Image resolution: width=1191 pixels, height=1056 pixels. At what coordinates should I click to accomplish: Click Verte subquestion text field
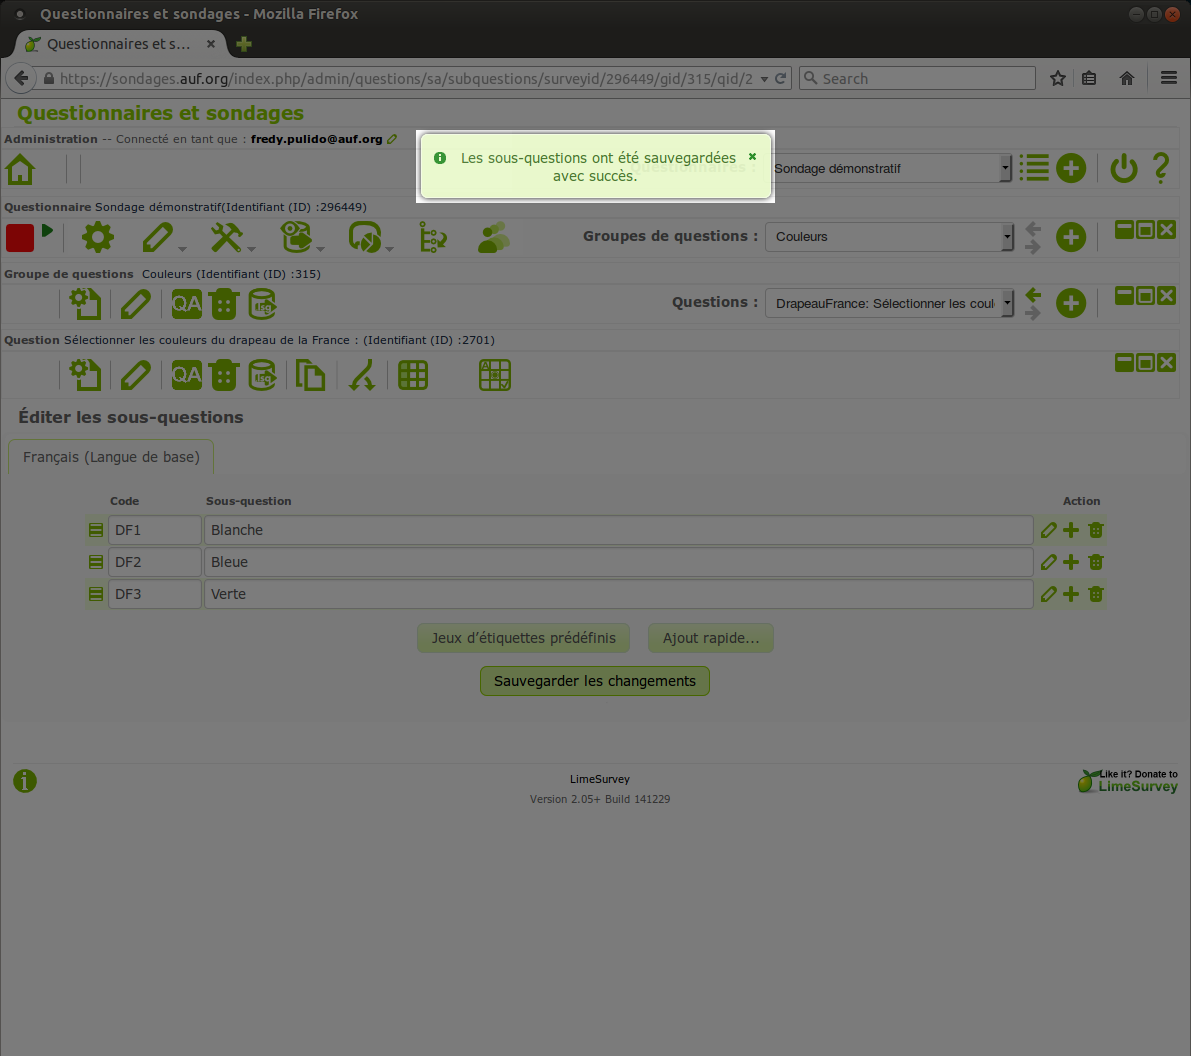618,594
